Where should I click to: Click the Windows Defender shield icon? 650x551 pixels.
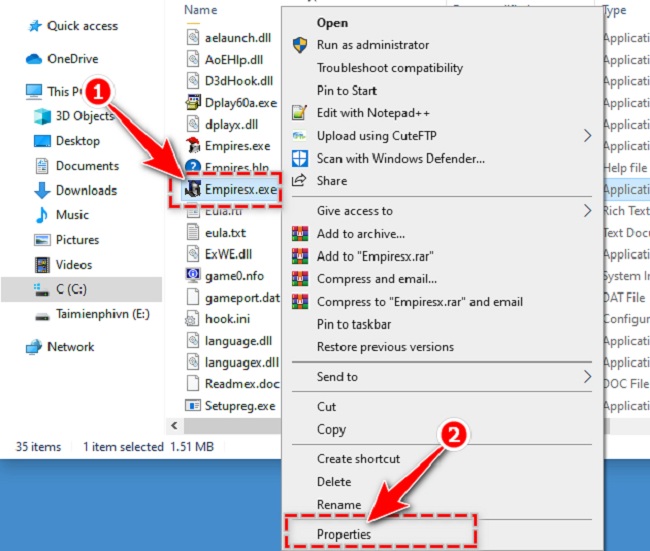298,159
